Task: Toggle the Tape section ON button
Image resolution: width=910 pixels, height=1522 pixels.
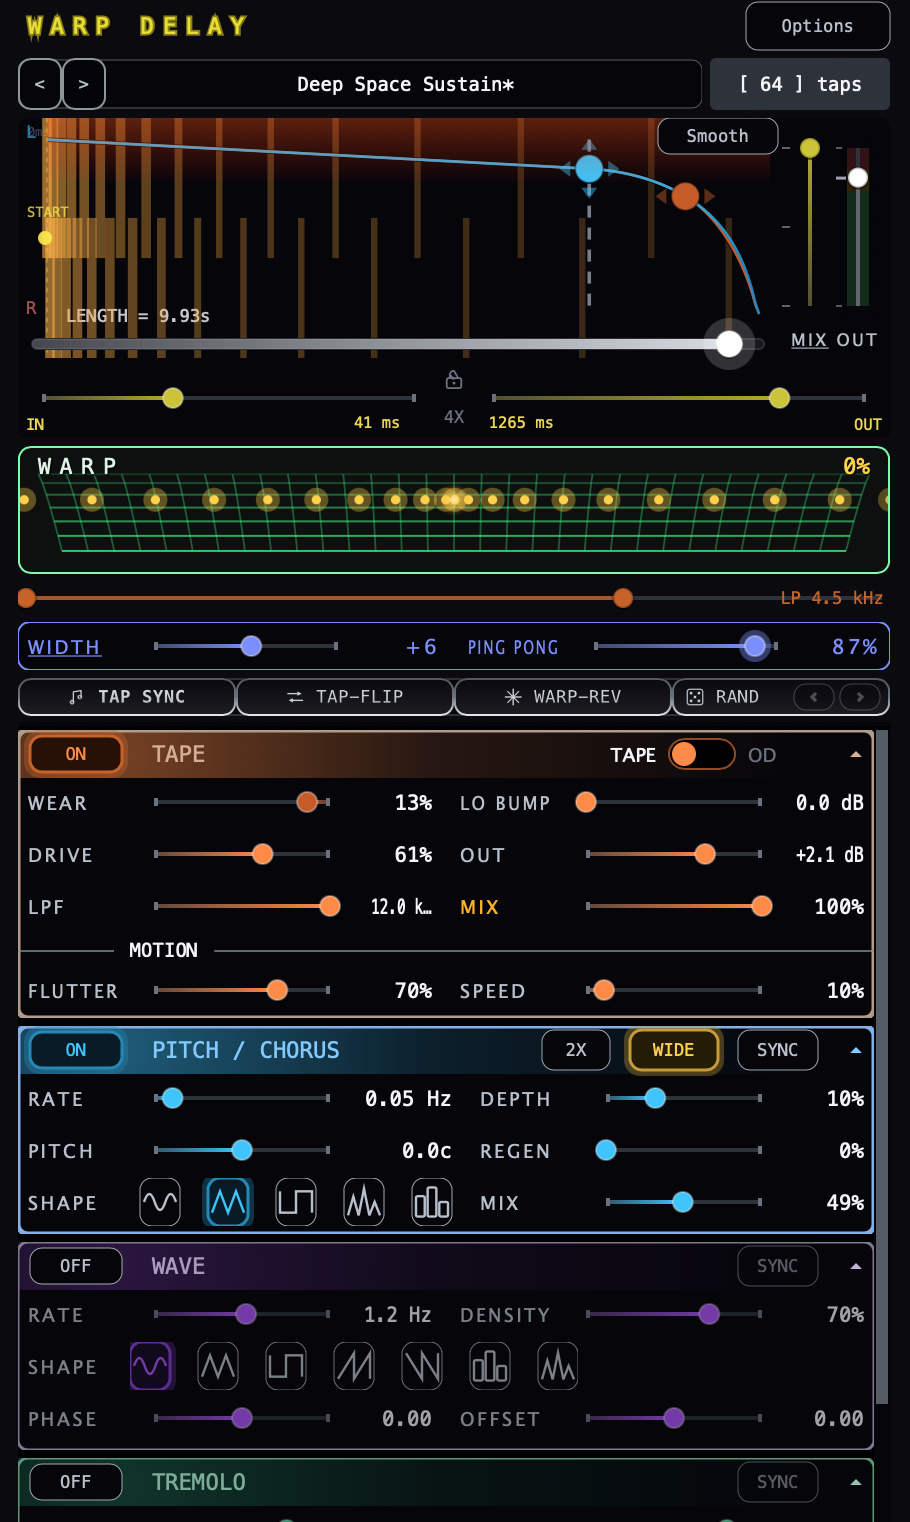Action: pos(76,754)
